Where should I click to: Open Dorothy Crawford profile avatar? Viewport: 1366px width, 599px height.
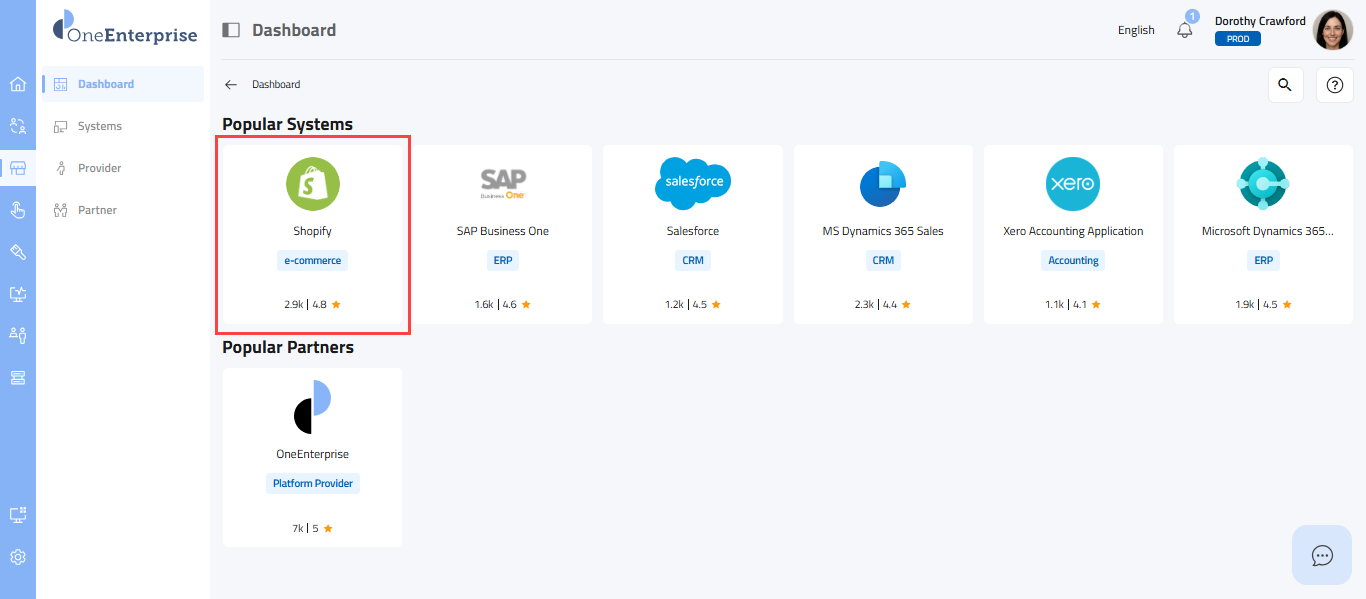(1332, 30)
